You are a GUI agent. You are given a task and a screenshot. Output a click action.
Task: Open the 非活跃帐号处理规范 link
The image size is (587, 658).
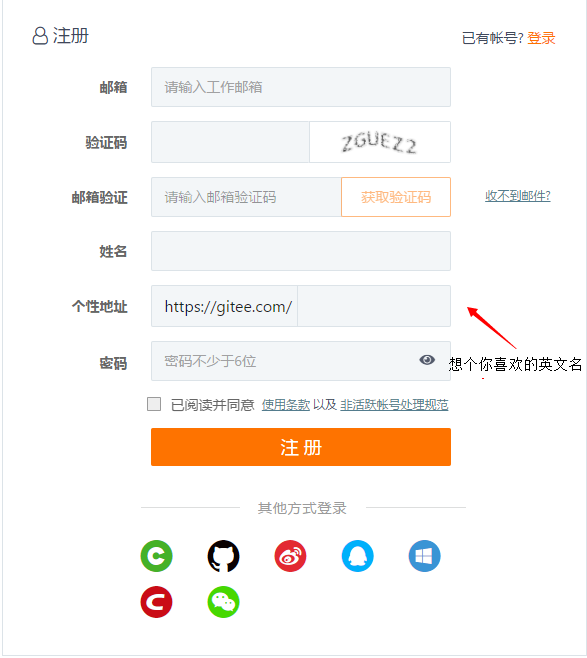click(394, 405)
